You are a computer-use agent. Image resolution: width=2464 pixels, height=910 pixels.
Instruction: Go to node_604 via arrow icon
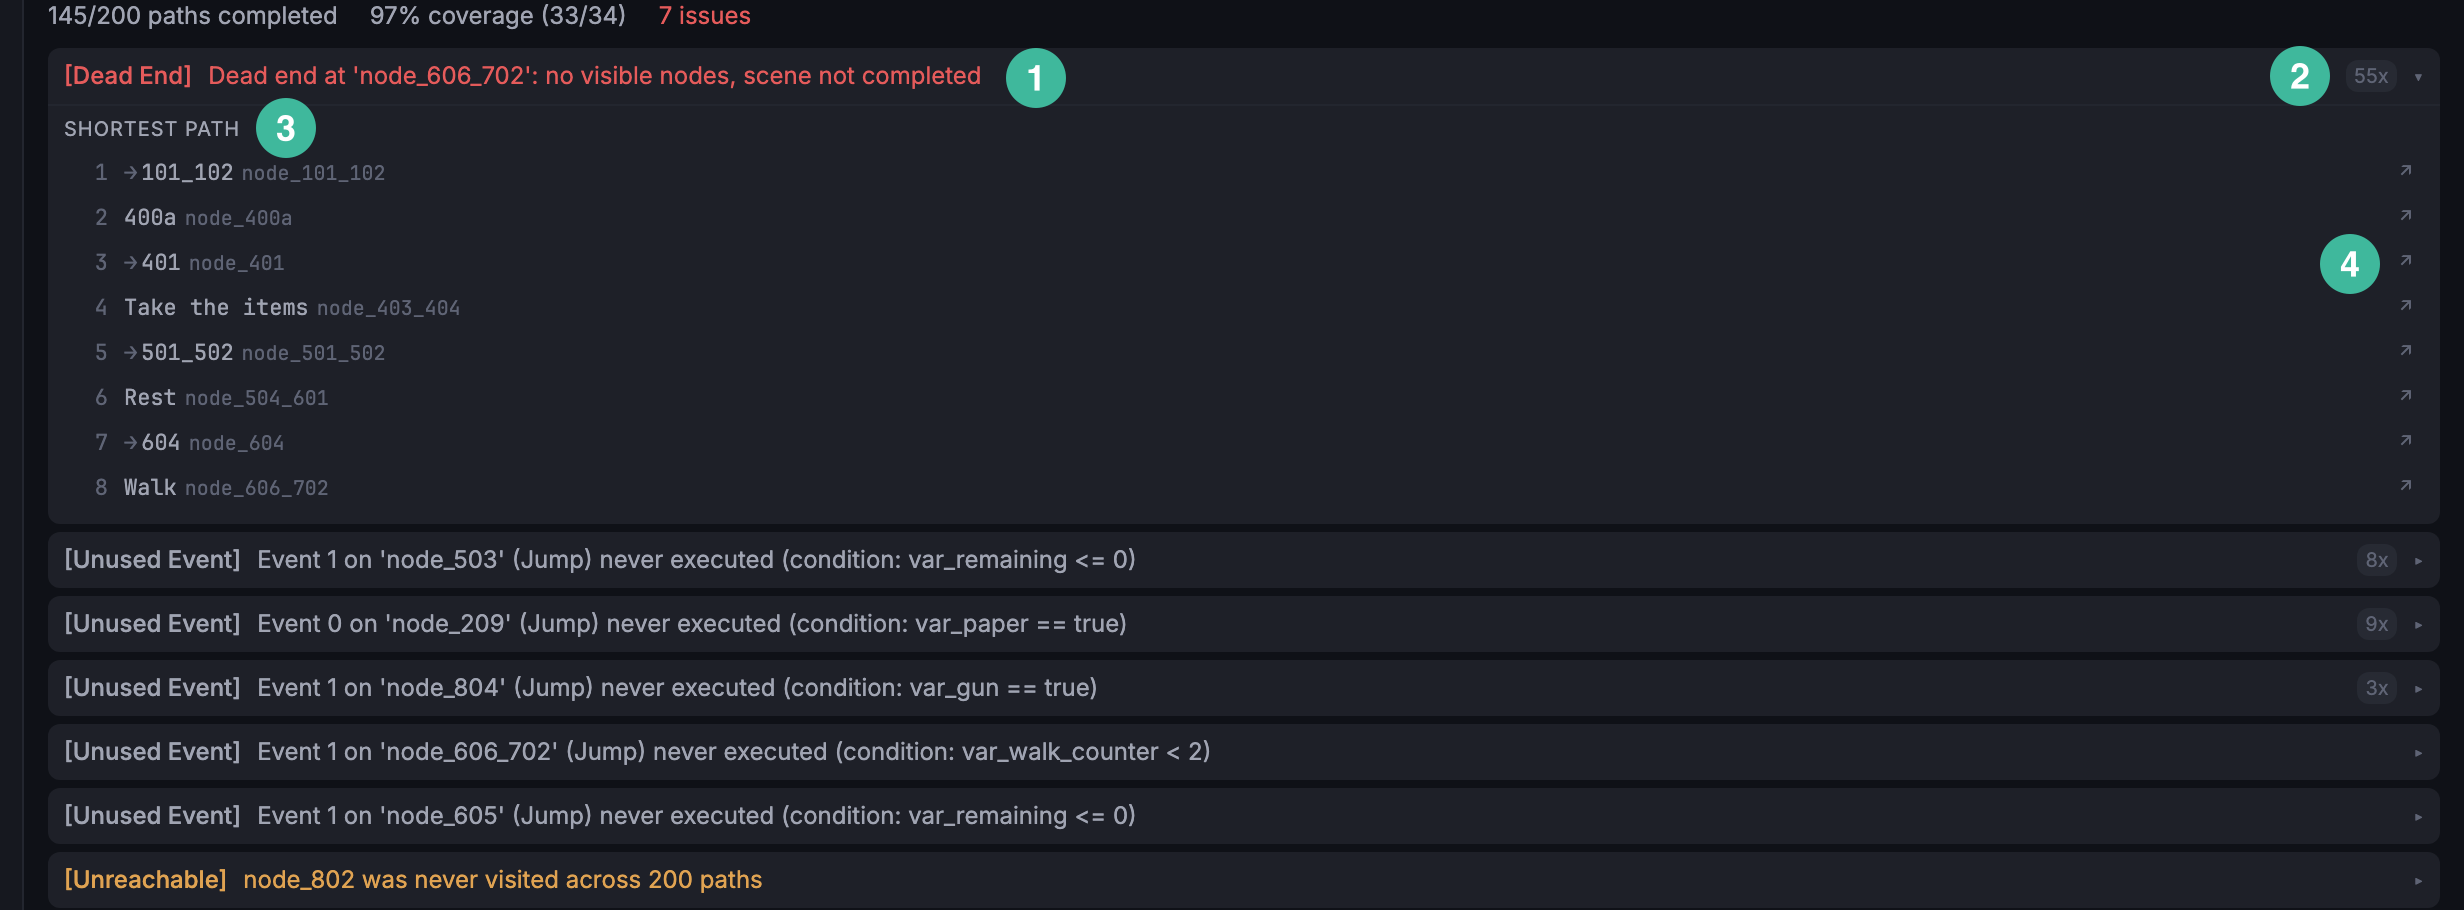tap(2406, 441)
